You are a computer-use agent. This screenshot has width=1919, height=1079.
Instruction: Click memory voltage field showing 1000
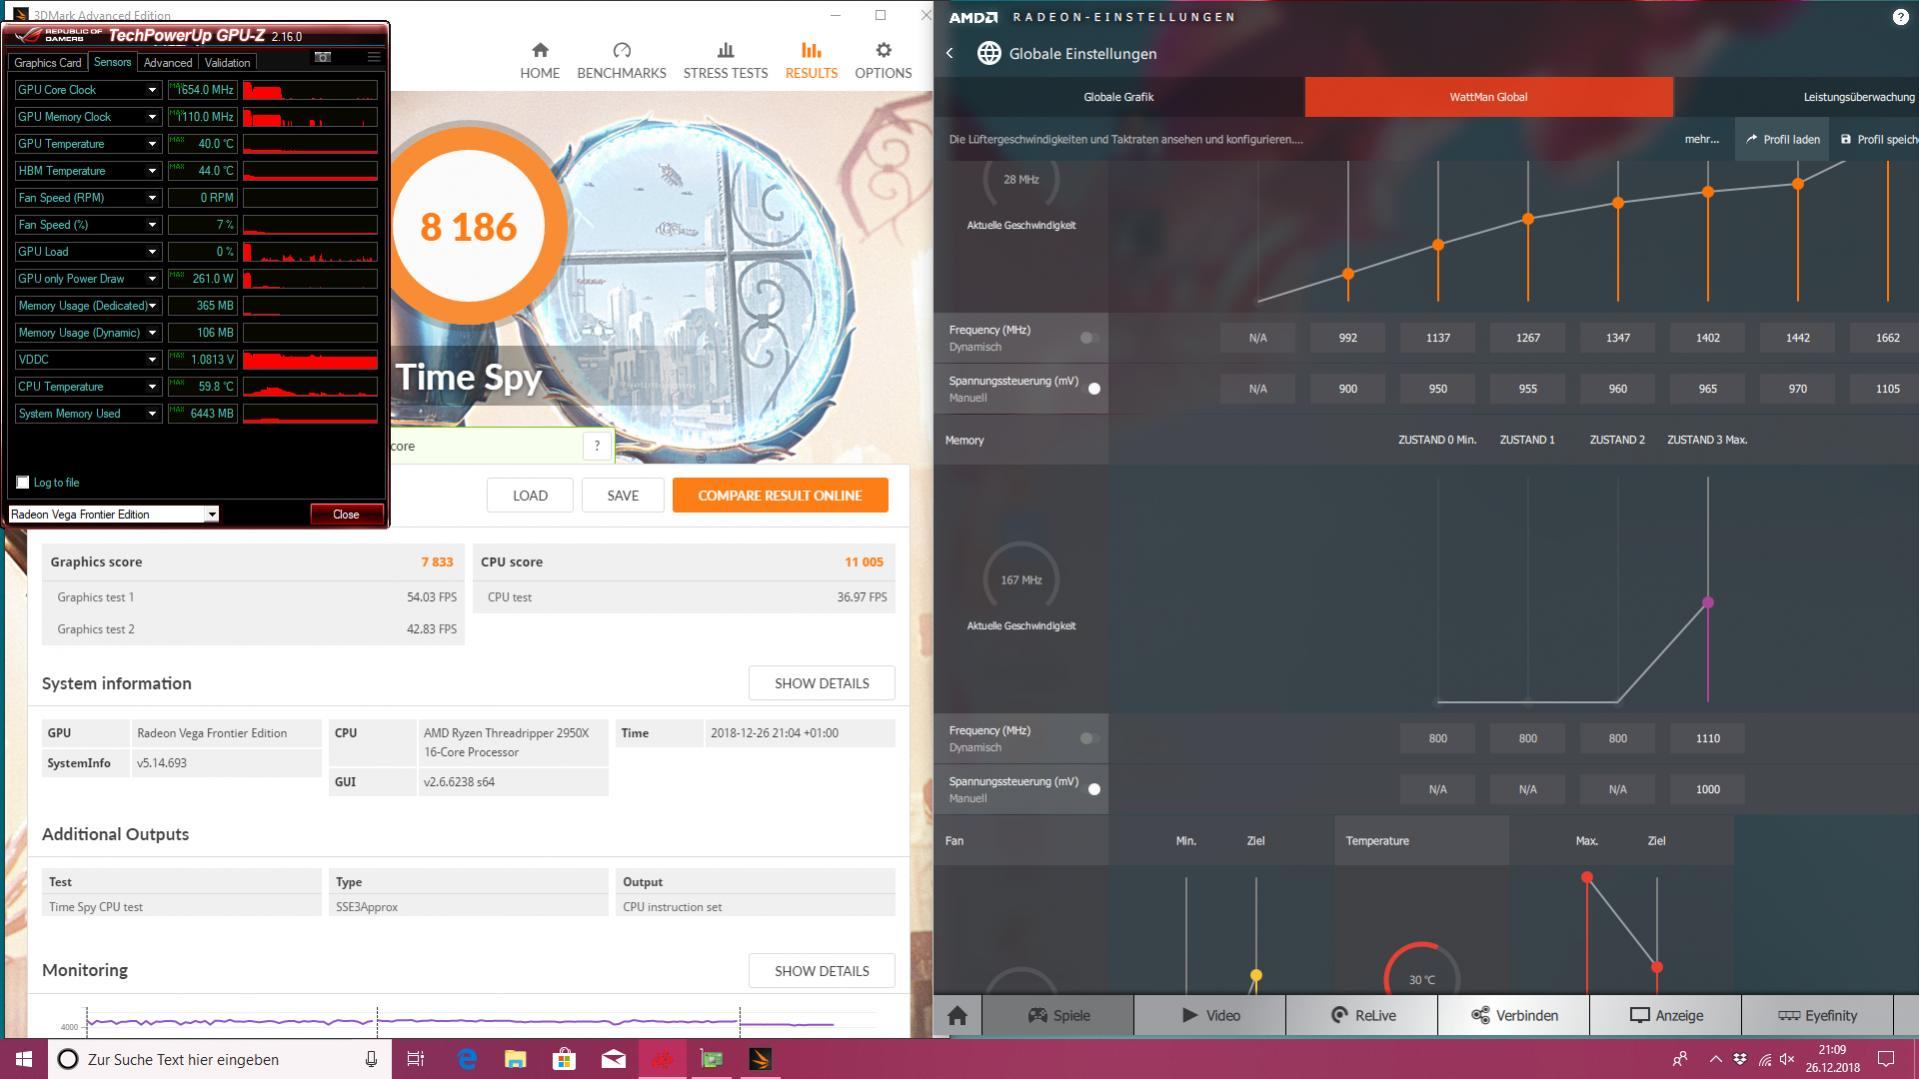(x=1707, y=790)
